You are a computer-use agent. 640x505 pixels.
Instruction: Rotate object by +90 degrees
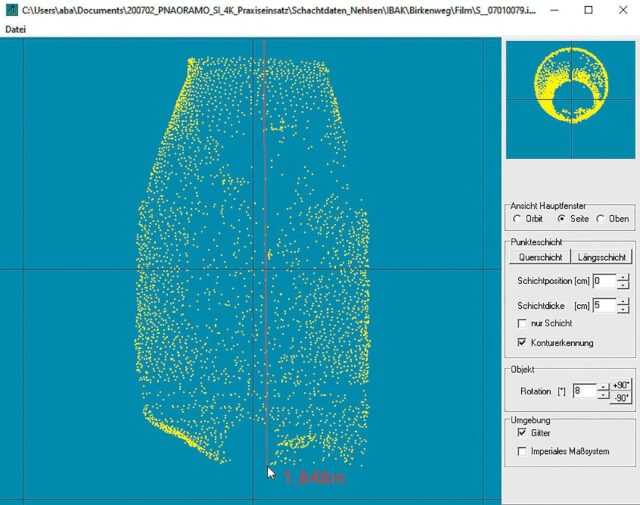[x=622, y=384]
